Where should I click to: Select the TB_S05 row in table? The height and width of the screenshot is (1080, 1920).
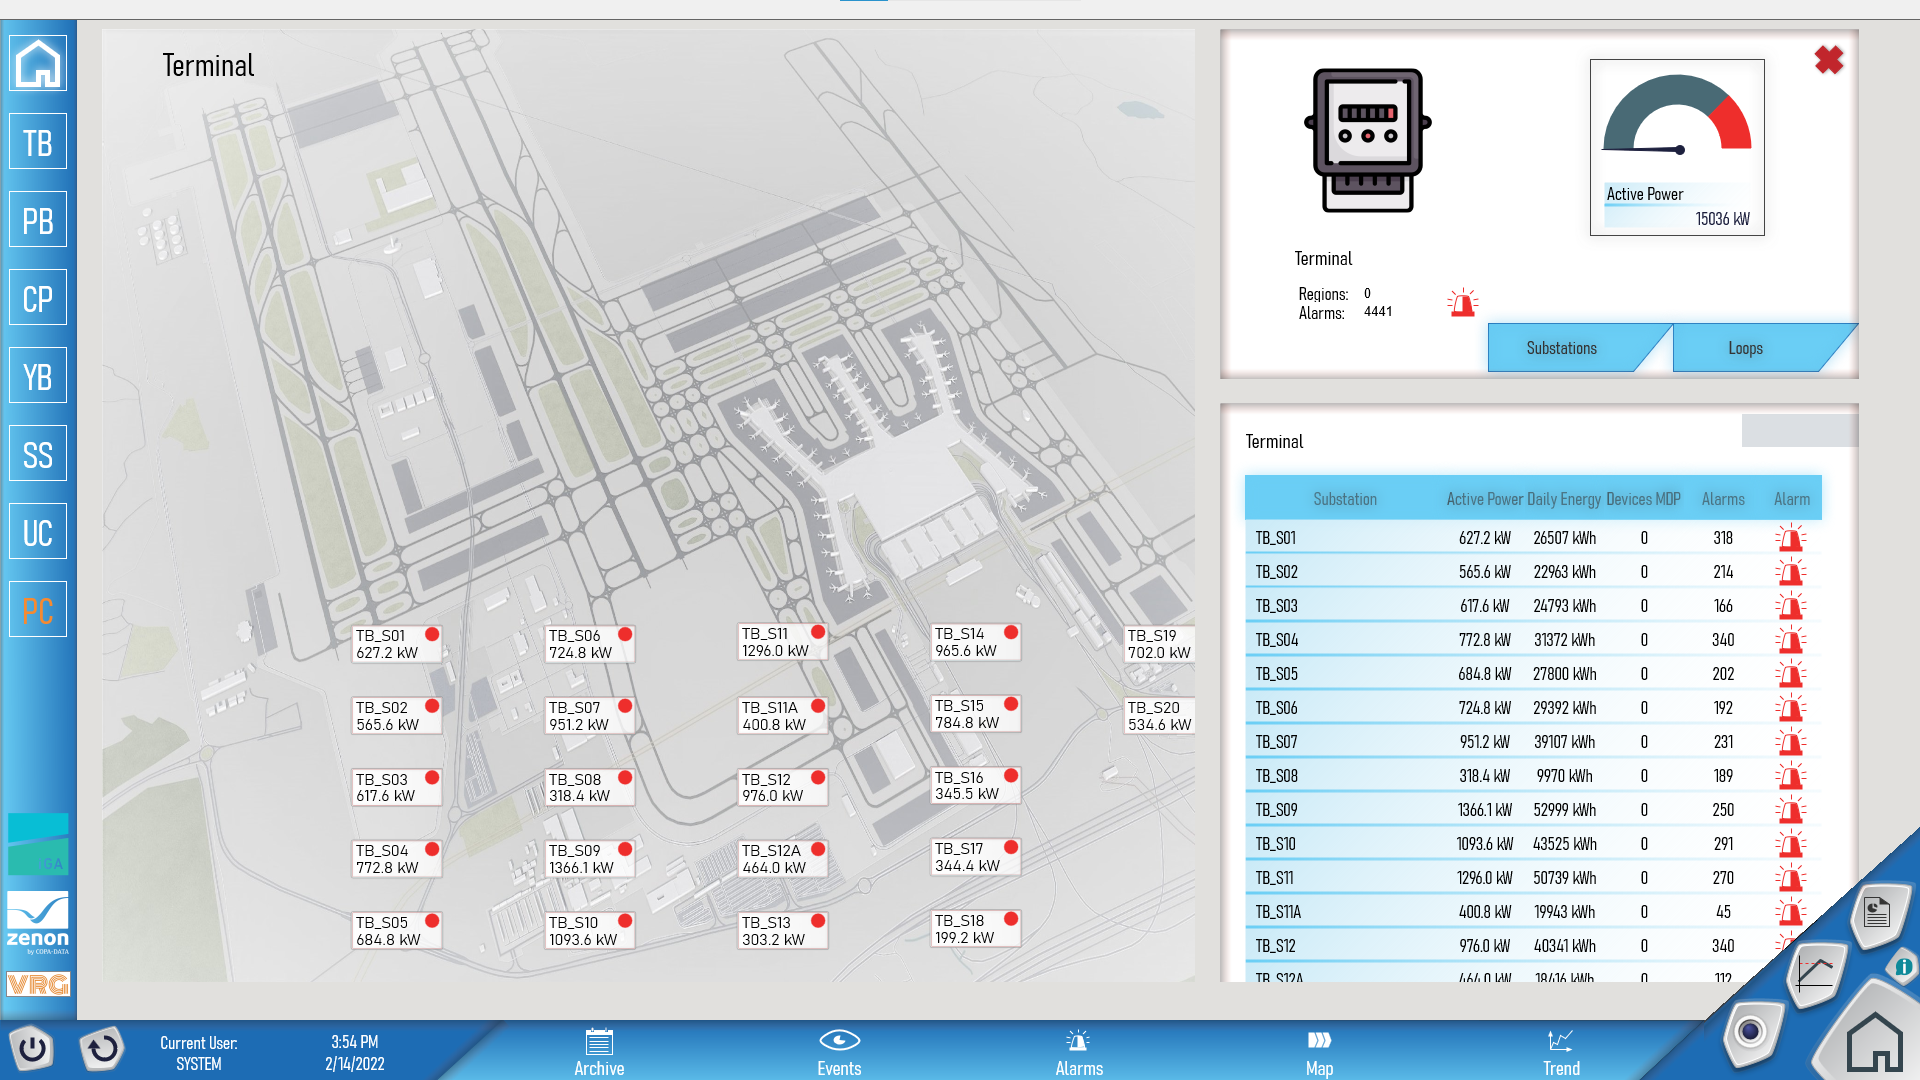click(x=1533, y=674)
